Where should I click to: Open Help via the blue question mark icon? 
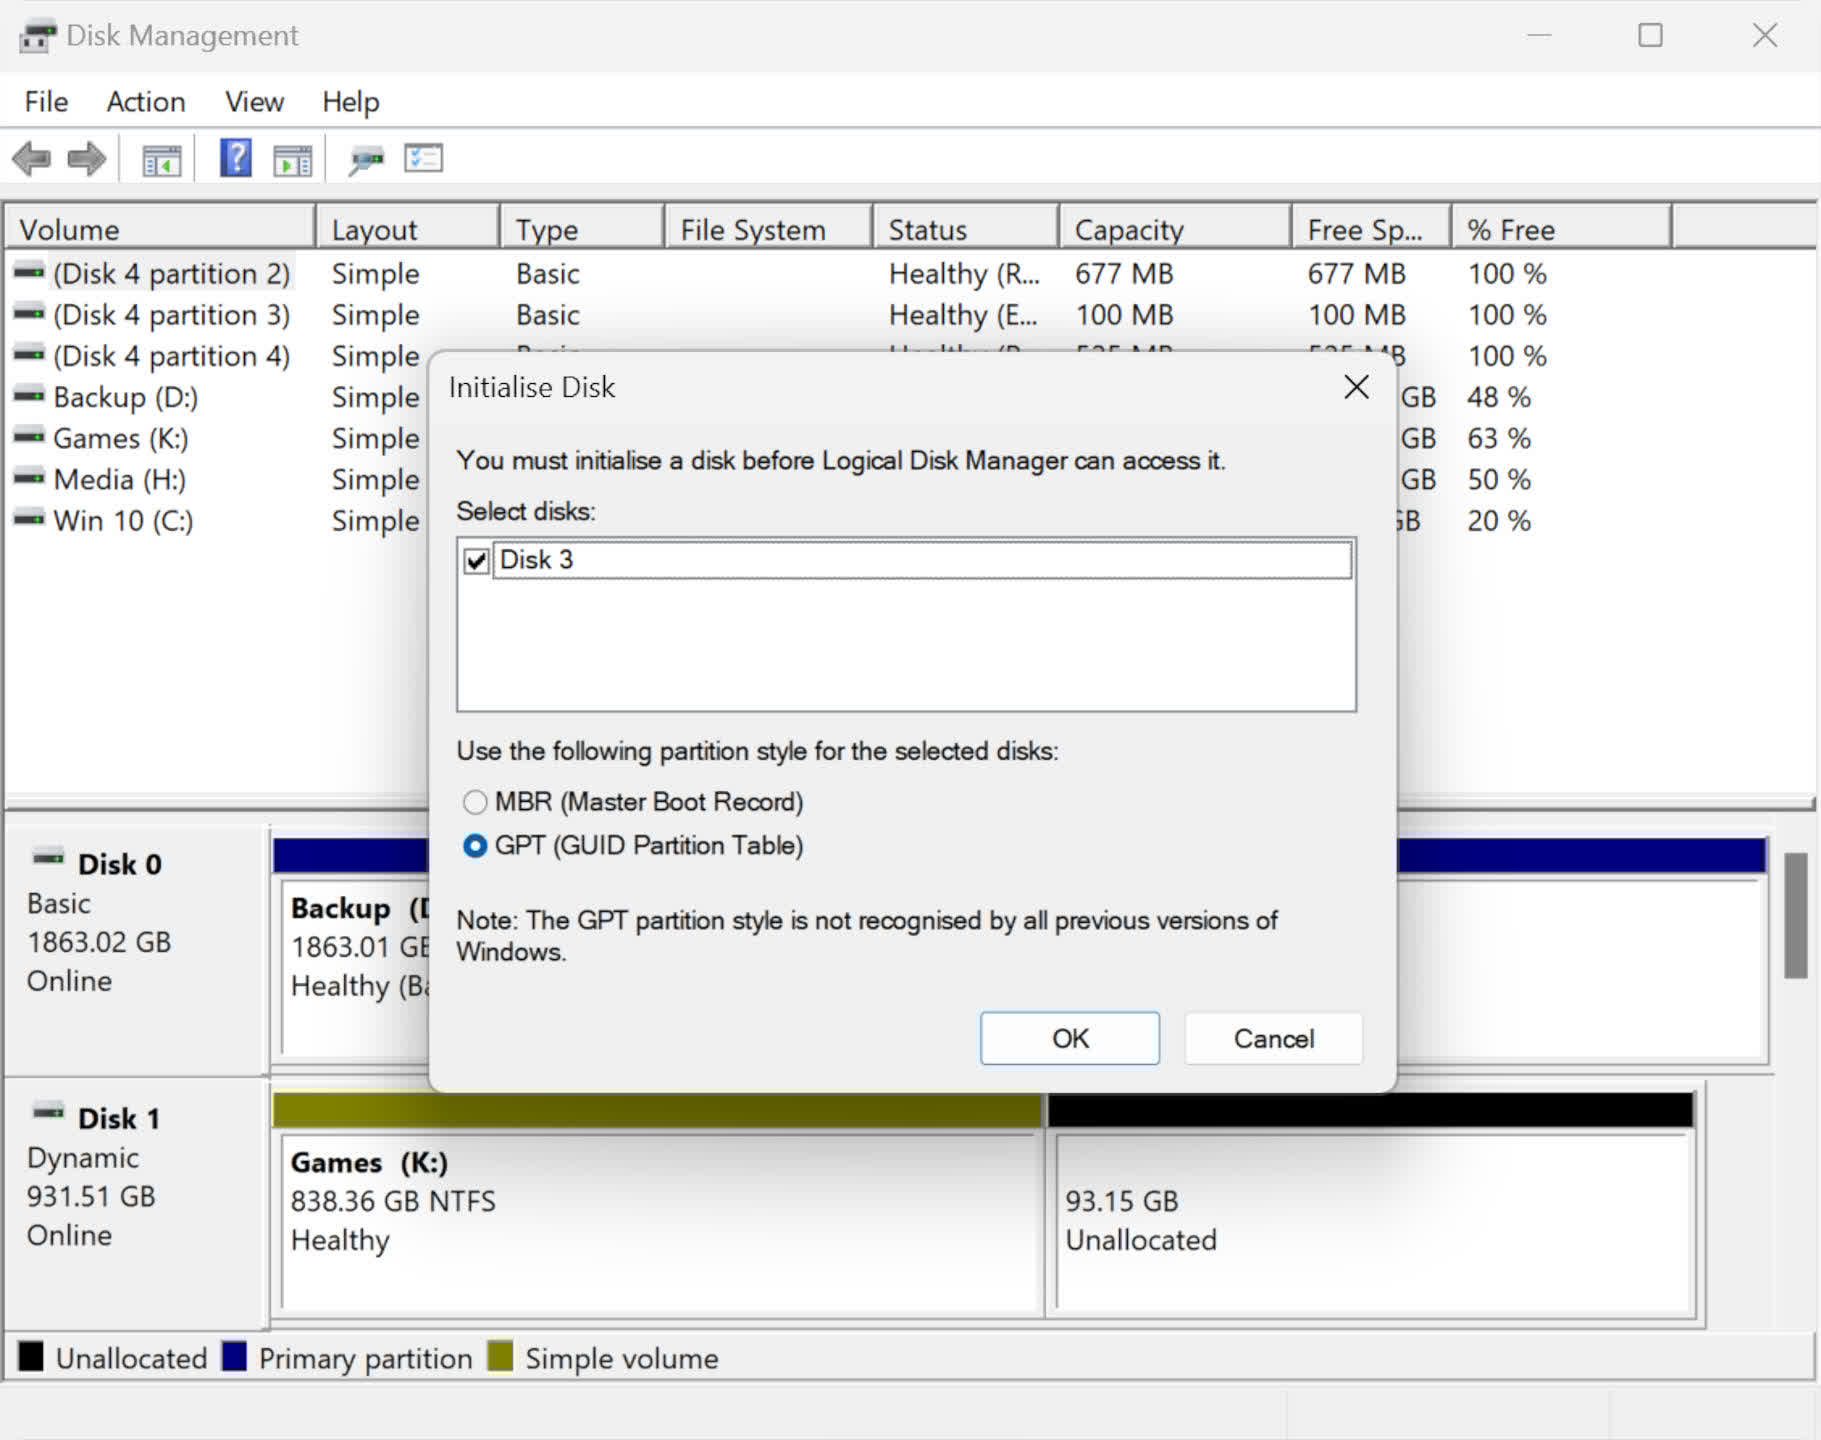pyautogui.click(x=236, y=158)
